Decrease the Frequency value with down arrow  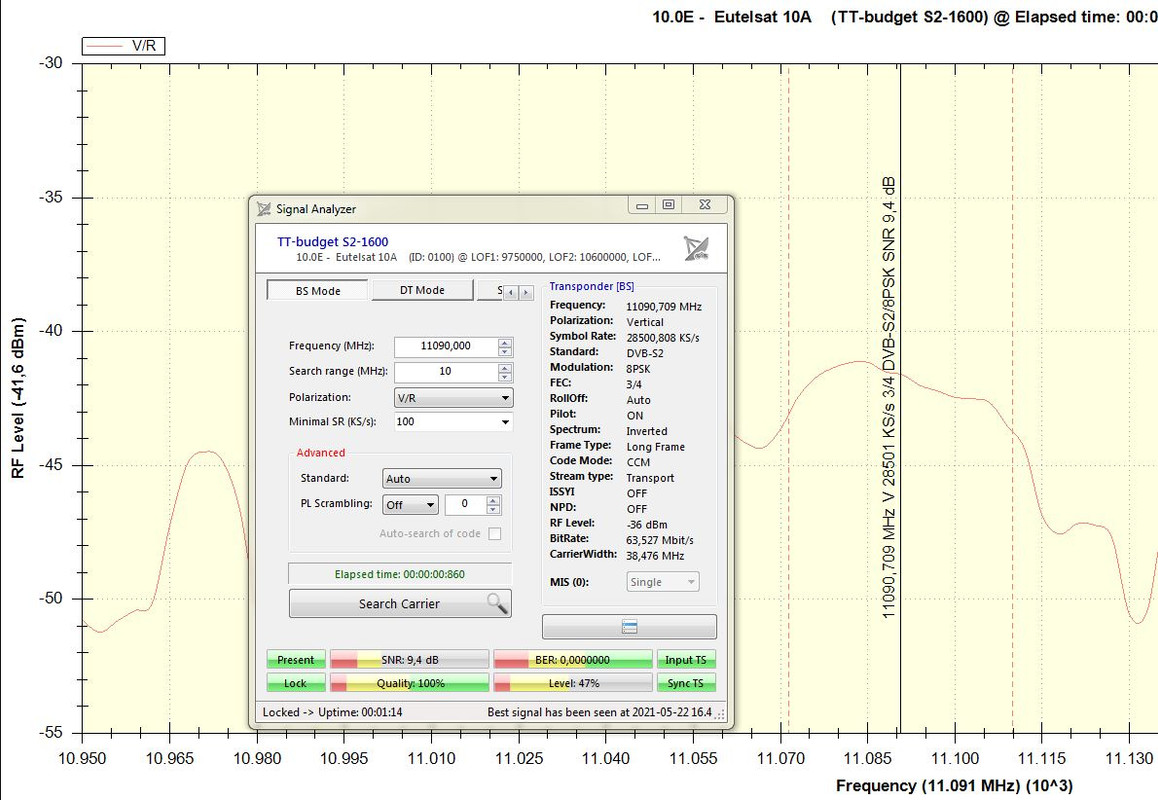coord(505,351)
